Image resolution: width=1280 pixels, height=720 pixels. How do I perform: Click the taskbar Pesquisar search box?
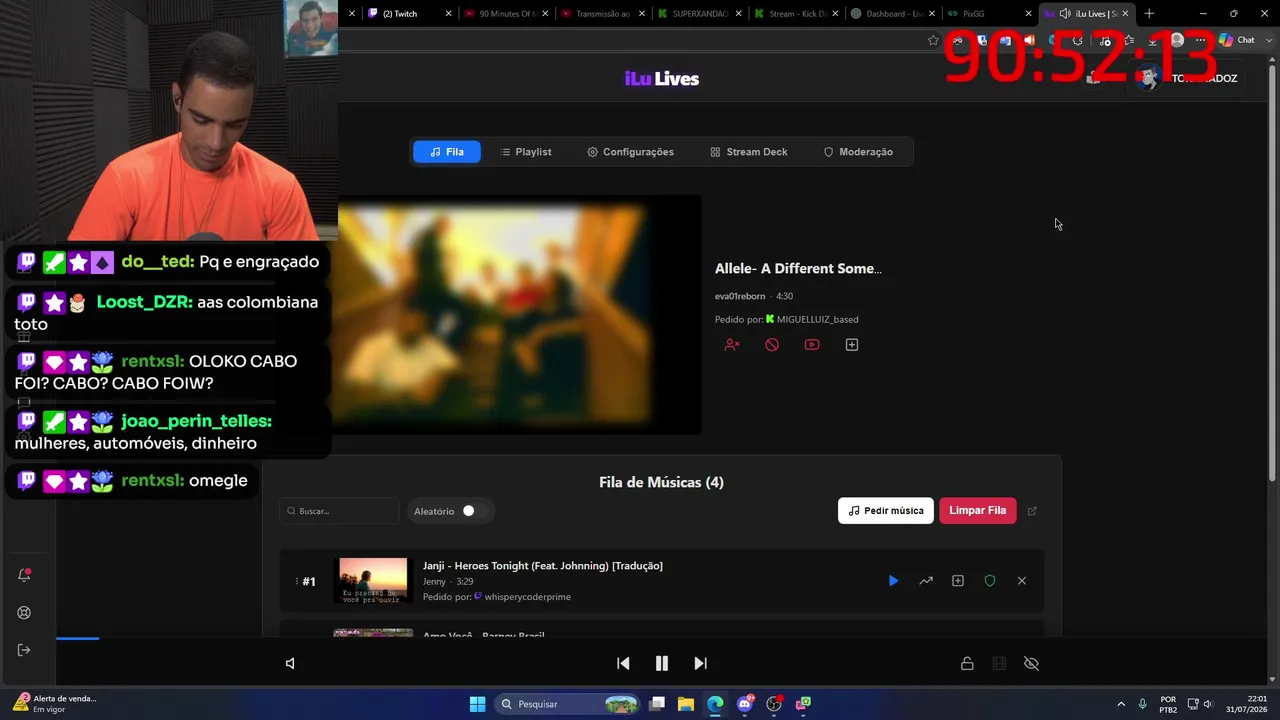tap(568, 704)
